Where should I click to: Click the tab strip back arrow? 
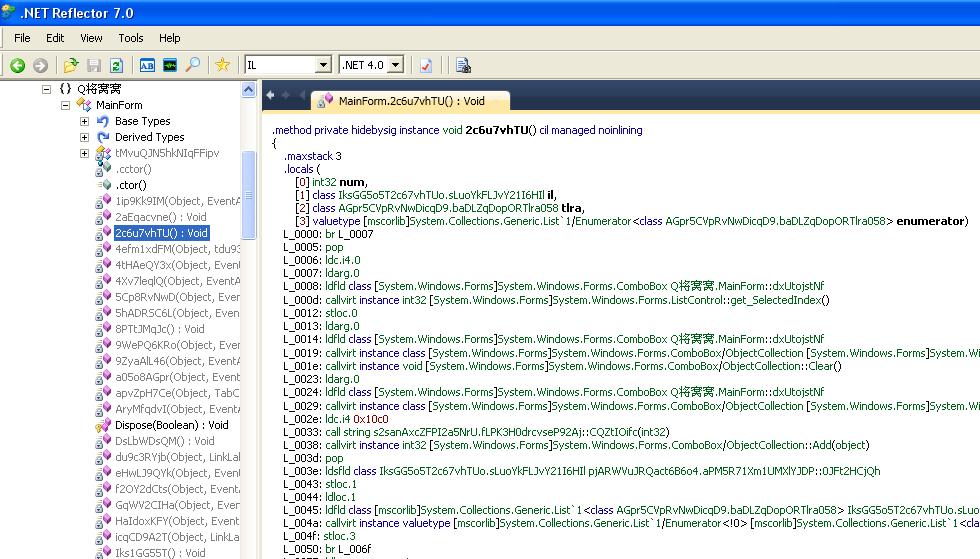click(270, 95)
